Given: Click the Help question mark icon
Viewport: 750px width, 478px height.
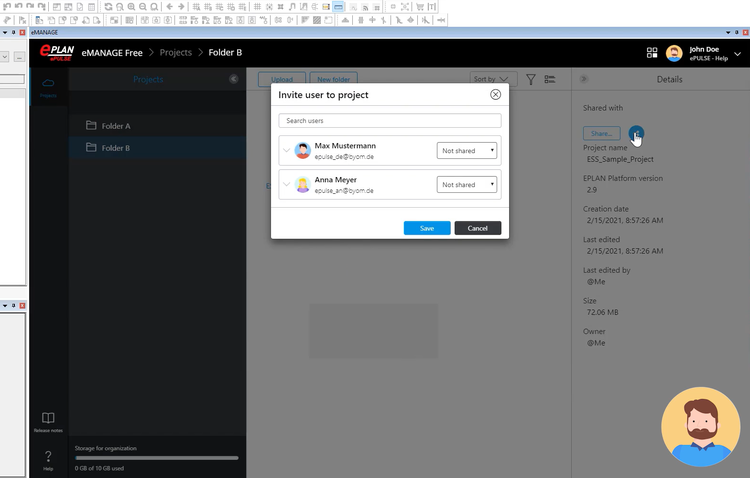Looking at the screenshot, I should [48, 457].
